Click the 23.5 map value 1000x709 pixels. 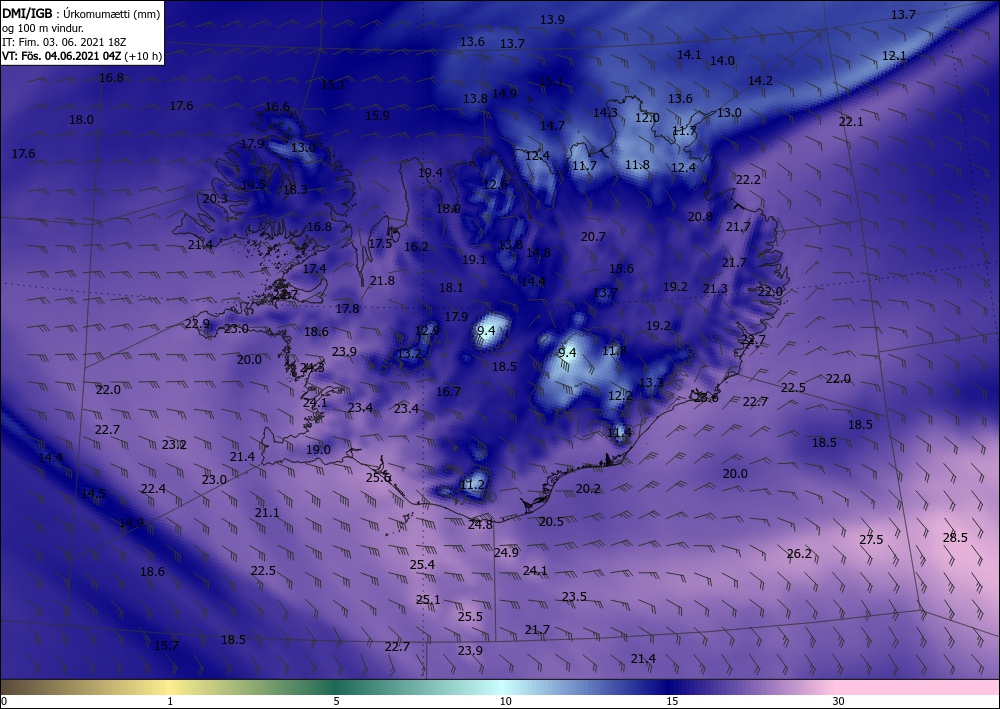pos(574,597)
